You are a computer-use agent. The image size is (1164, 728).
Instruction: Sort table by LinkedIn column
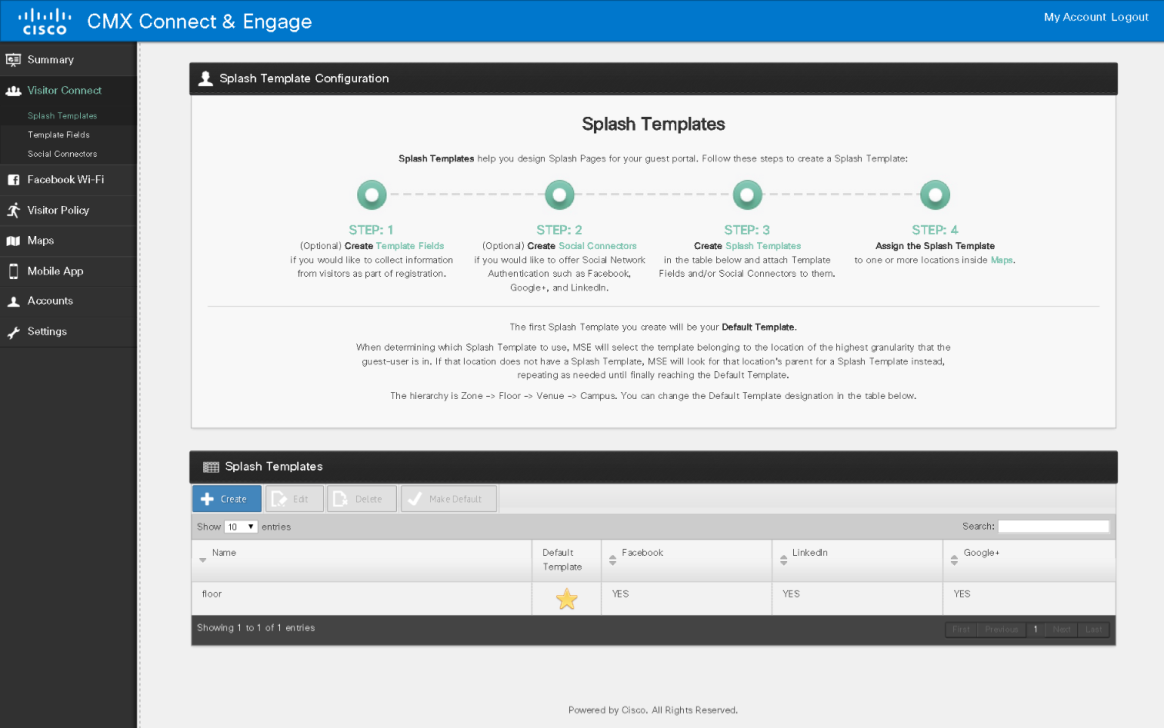pos(809,553)
